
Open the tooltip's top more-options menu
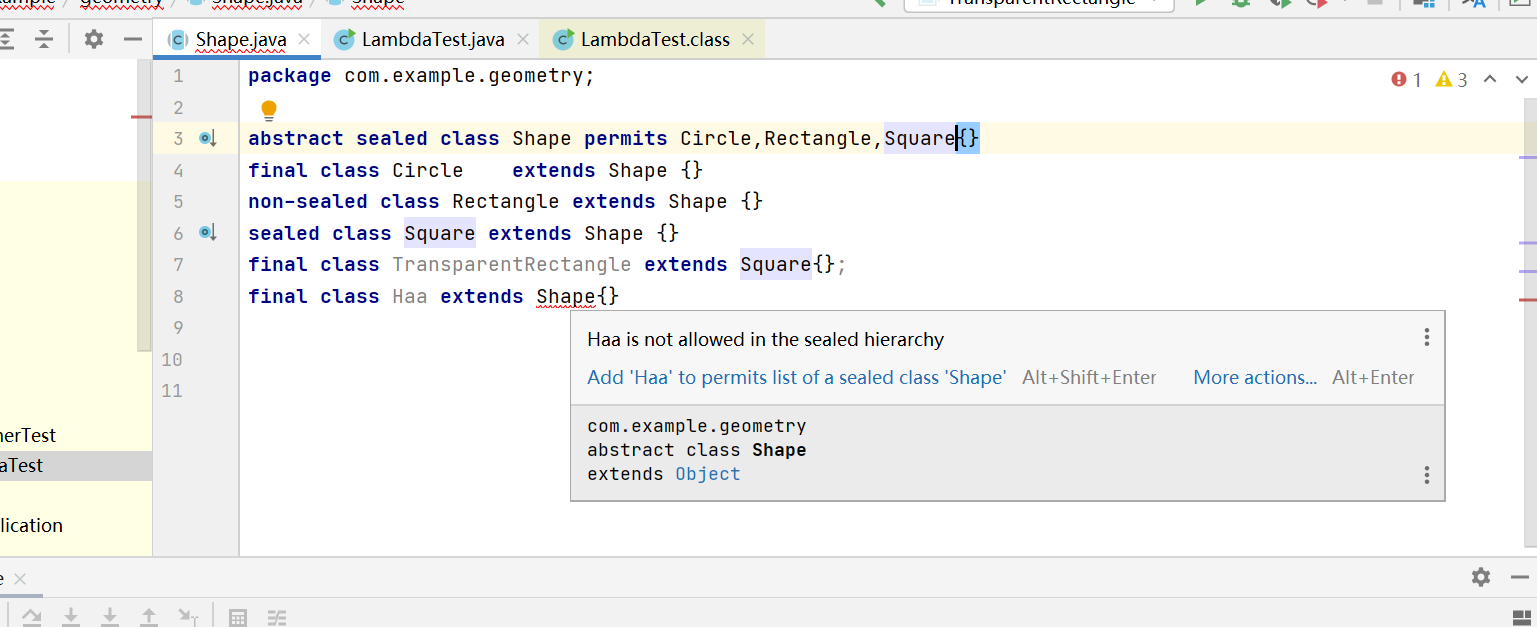point(1427,338)
